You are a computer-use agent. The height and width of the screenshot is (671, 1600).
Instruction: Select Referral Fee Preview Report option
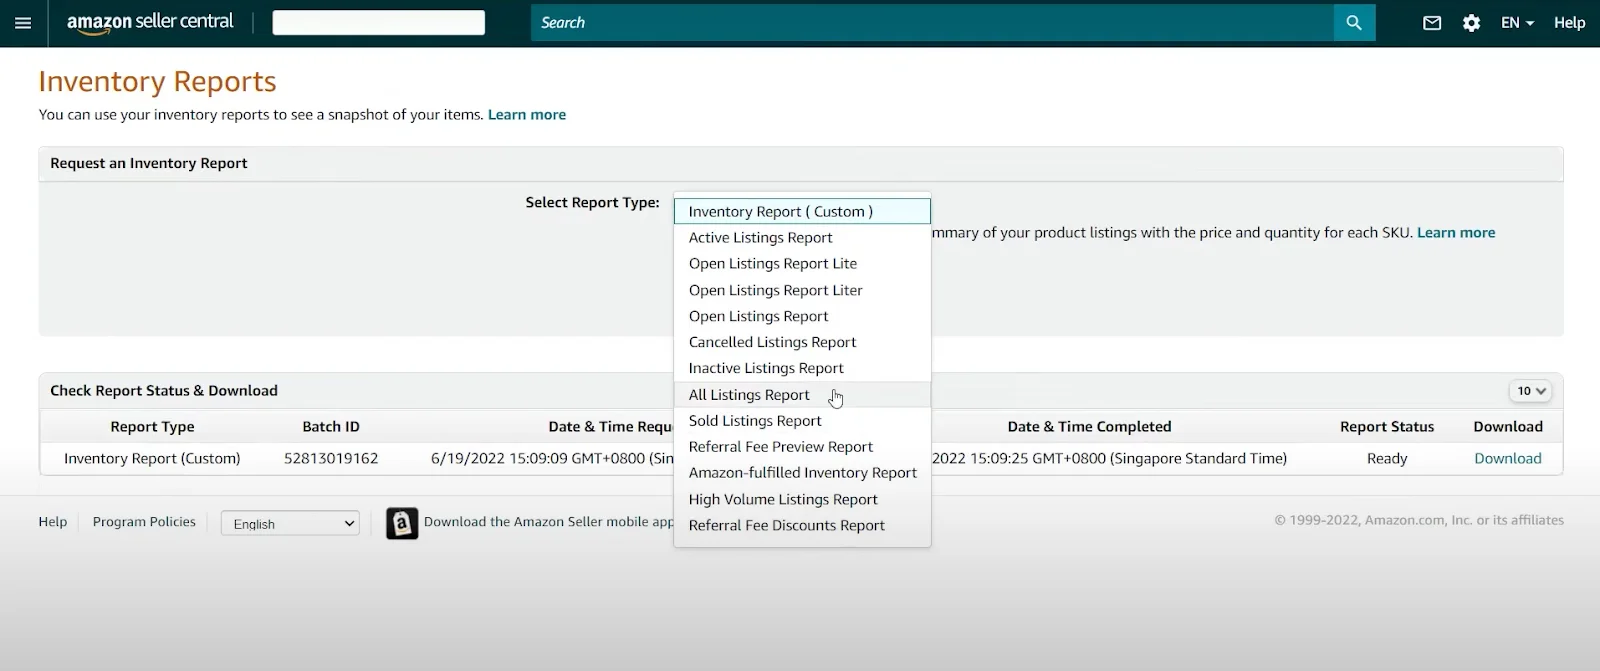802,447
